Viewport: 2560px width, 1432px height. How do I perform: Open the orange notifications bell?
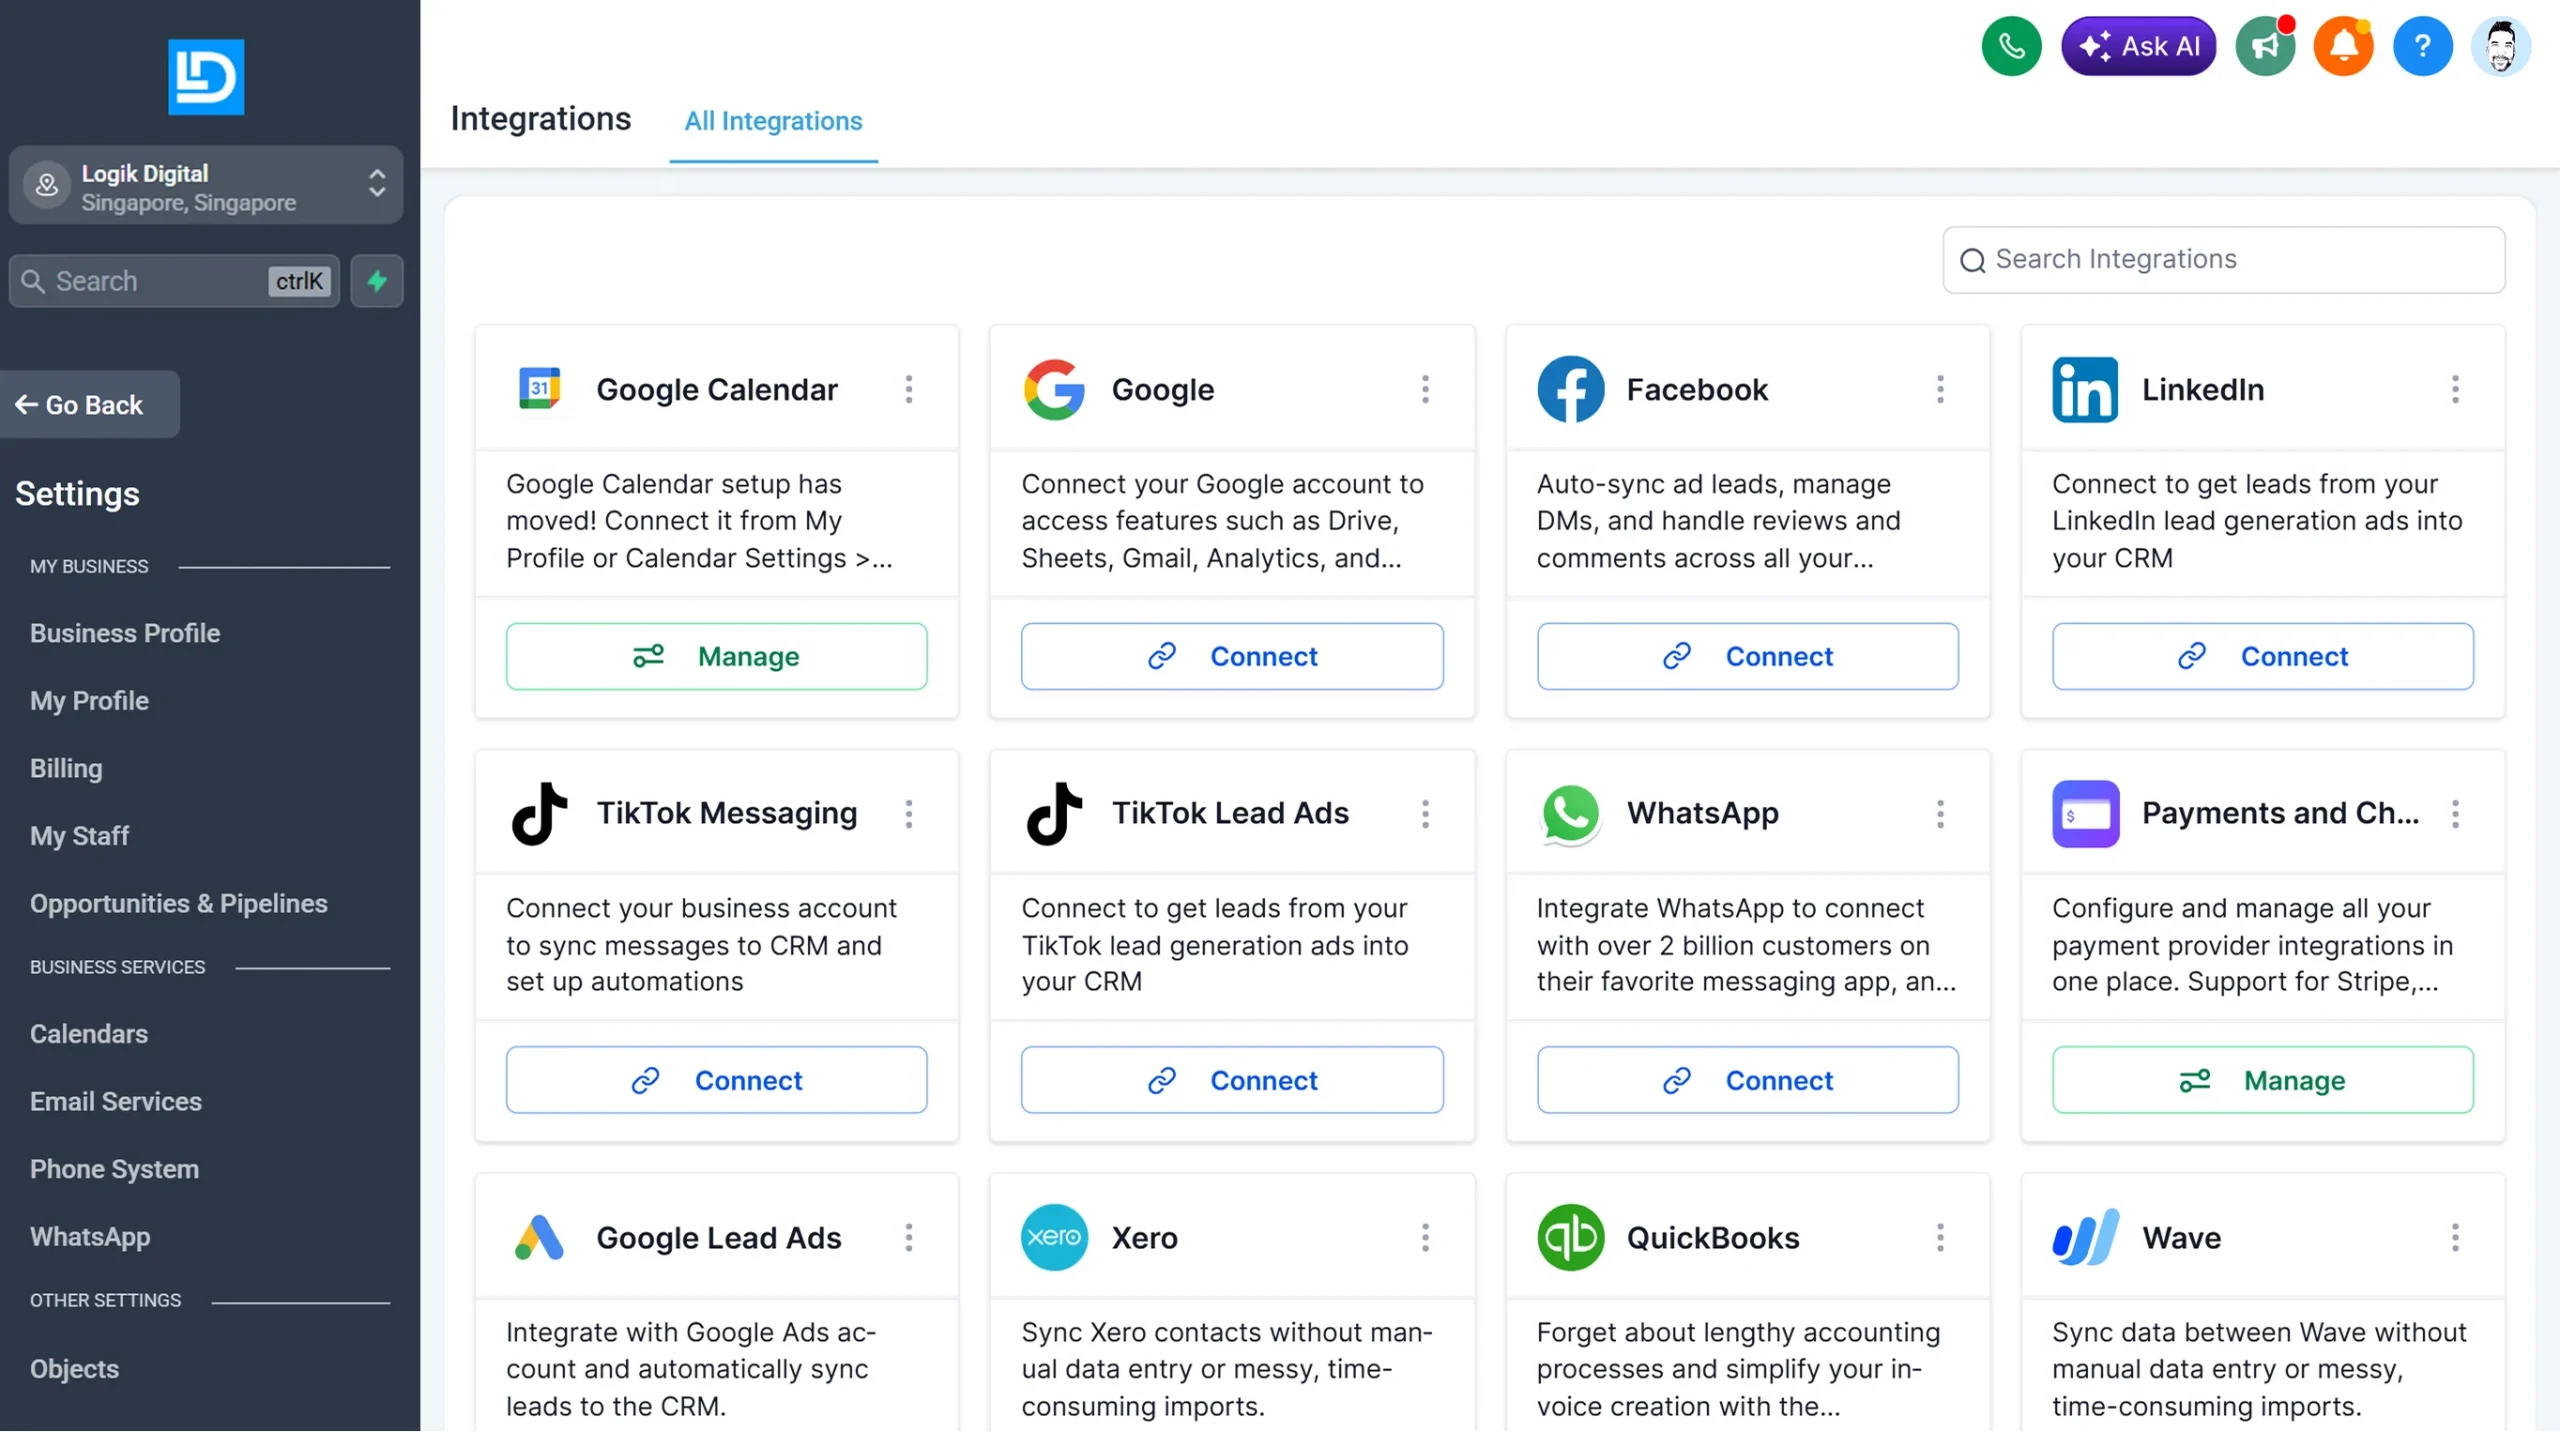pos(2343,46)
